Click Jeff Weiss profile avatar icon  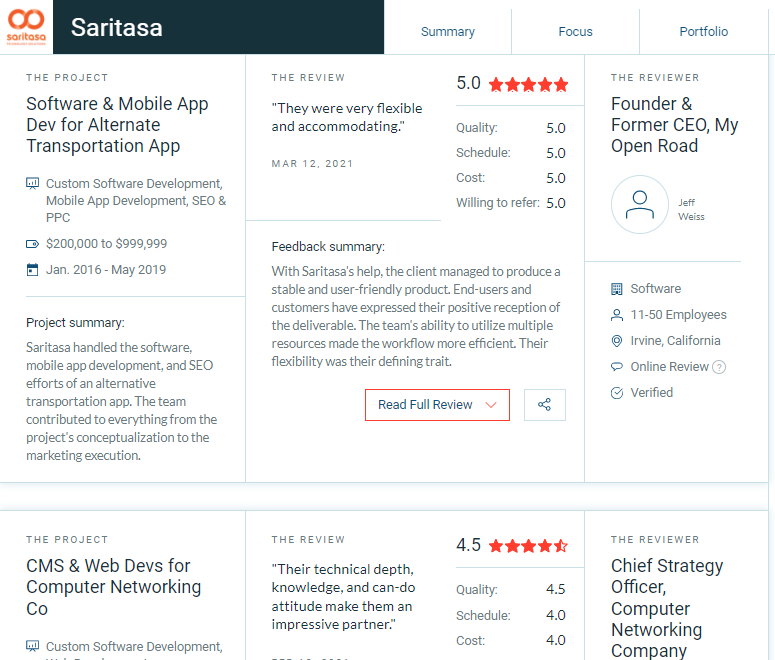(x=640, y=204)
